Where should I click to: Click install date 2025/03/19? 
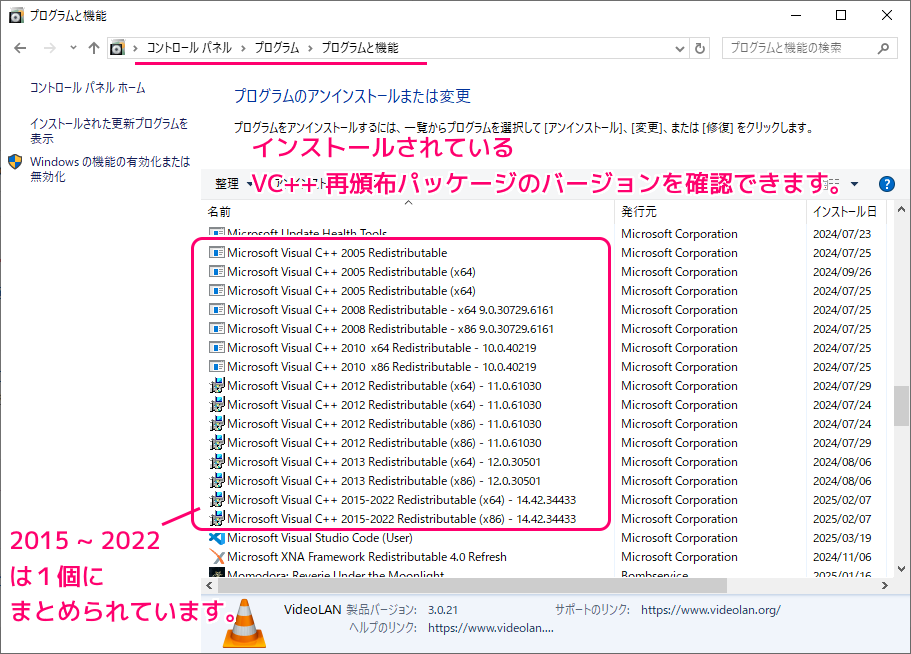(842, 538)
